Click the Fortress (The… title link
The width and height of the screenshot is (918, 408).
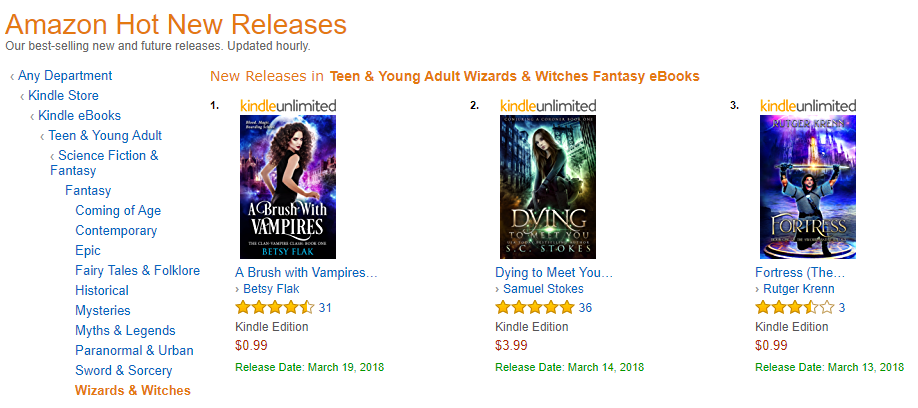tap(800, 272)
